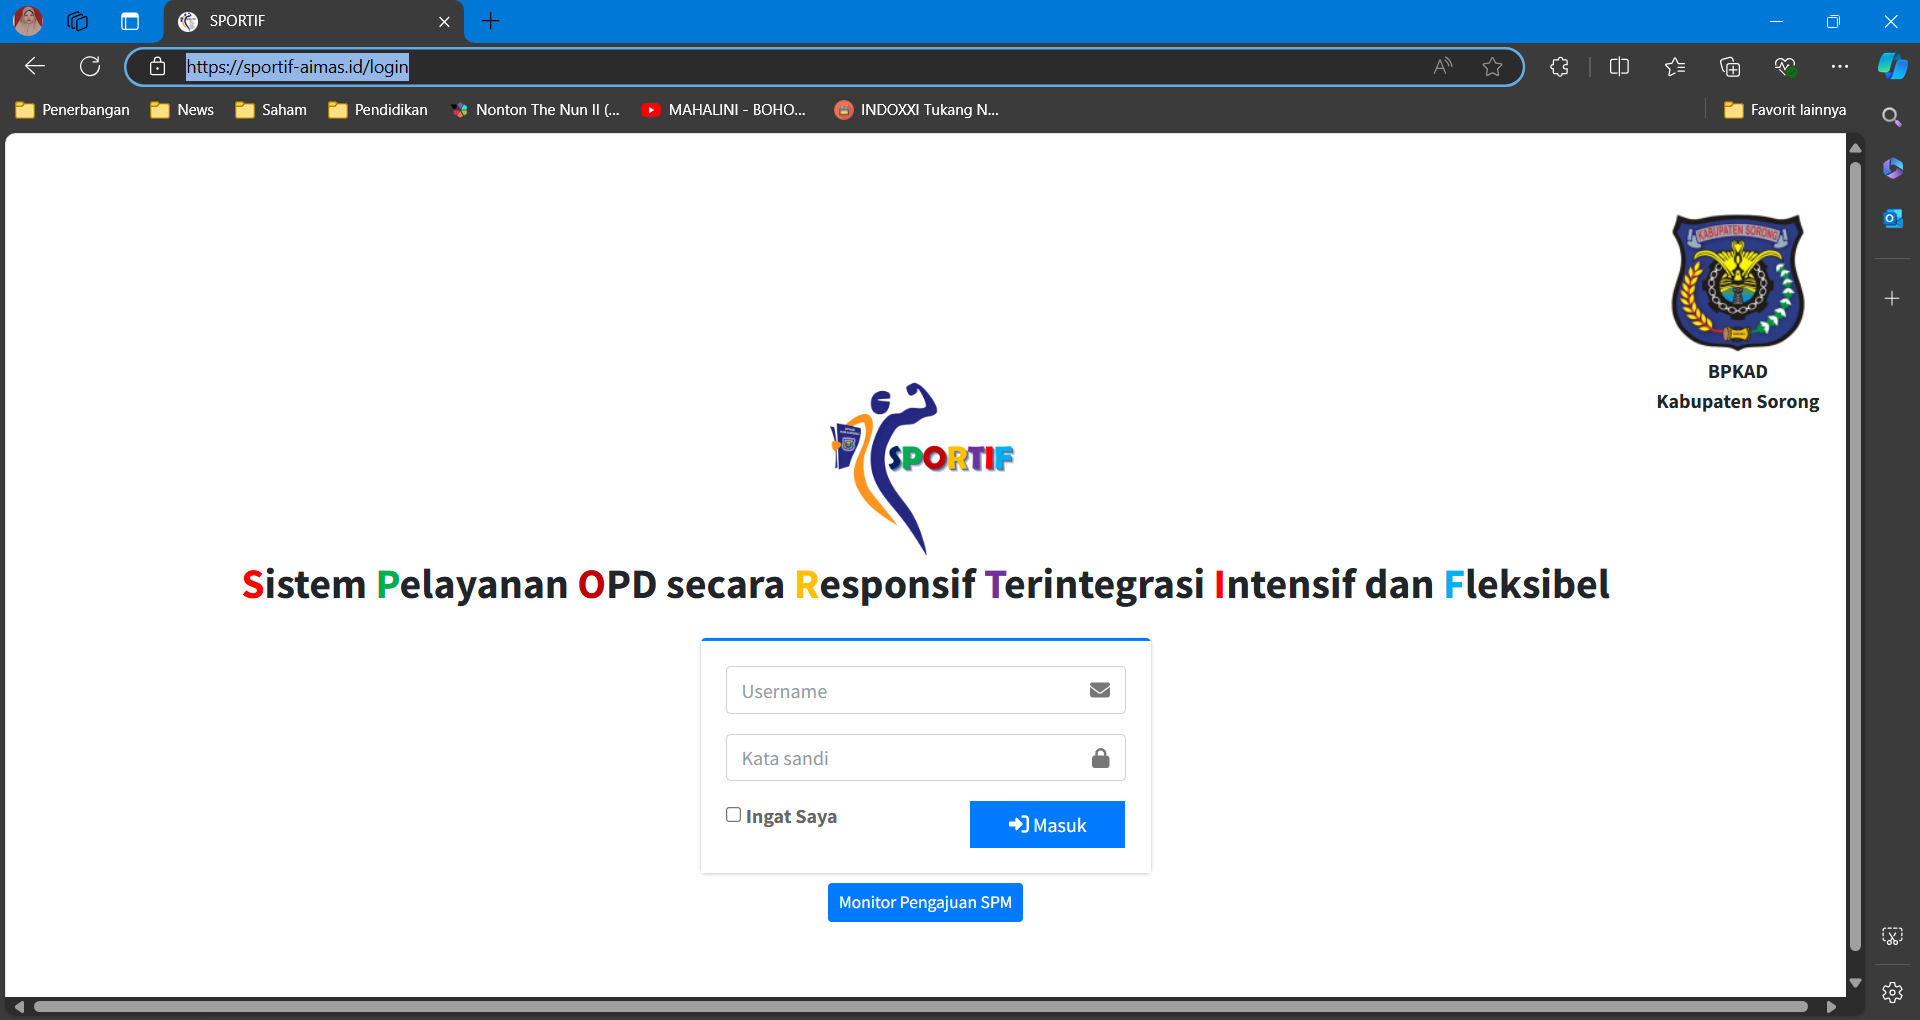1920x1020 pixels.
Task: Click the Username input field
Action: tap(905, 691)
